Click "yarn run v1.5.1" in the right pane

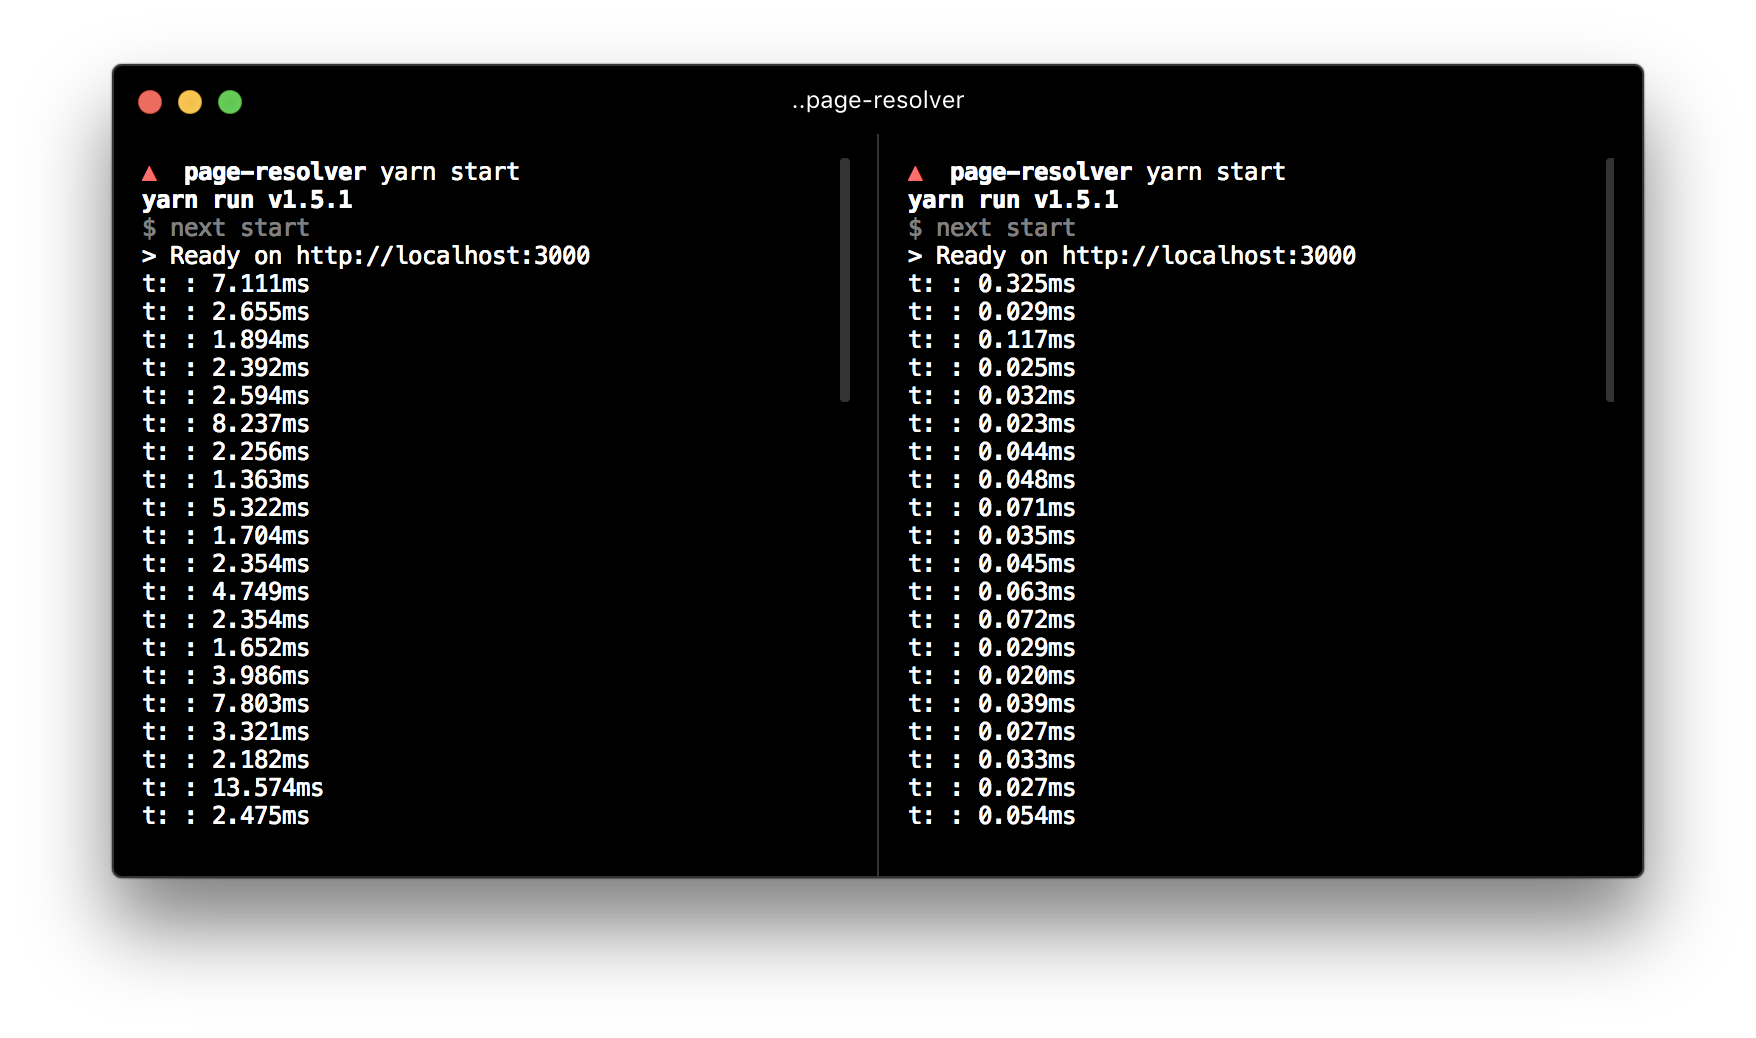(1012, 200)
